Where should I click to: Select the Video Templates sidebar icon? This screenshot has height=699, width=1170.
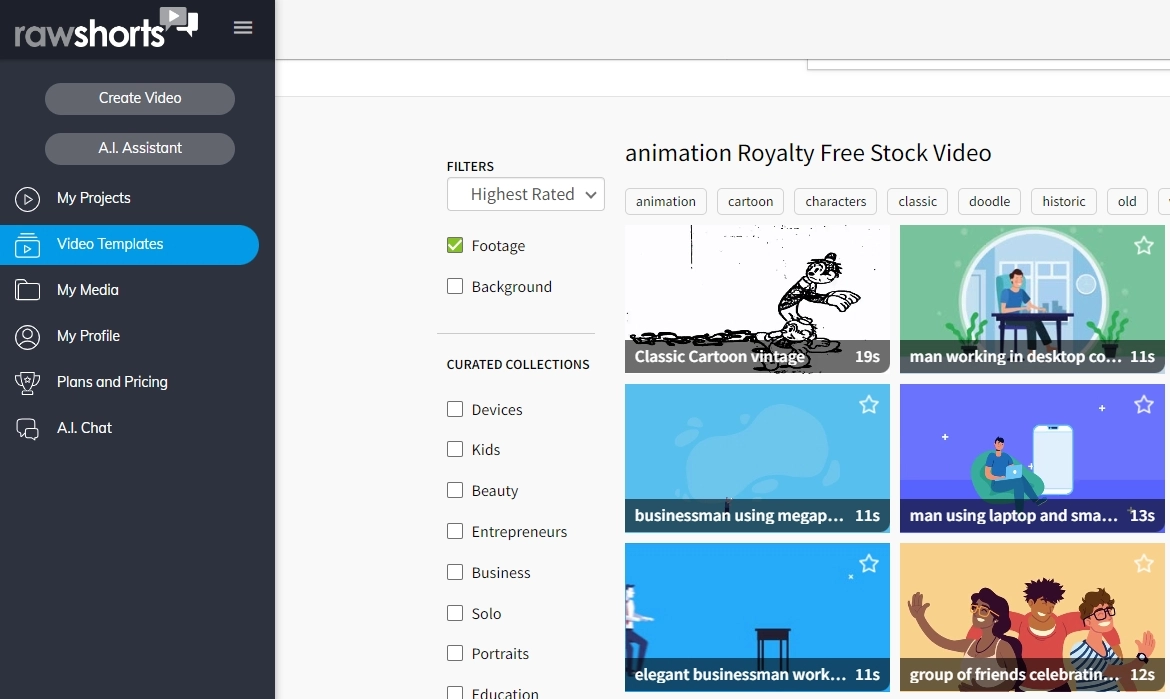coord(27,244)
